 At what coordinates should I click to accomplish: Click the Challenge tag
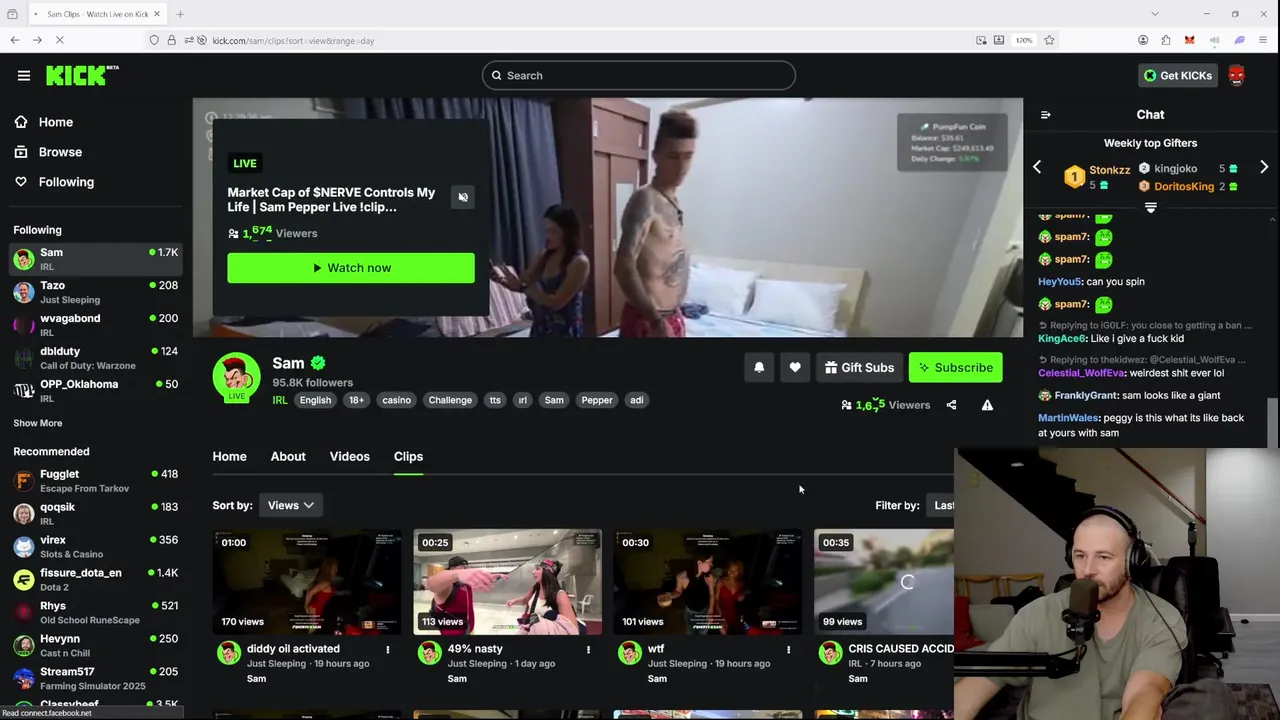tap(450, 400)
